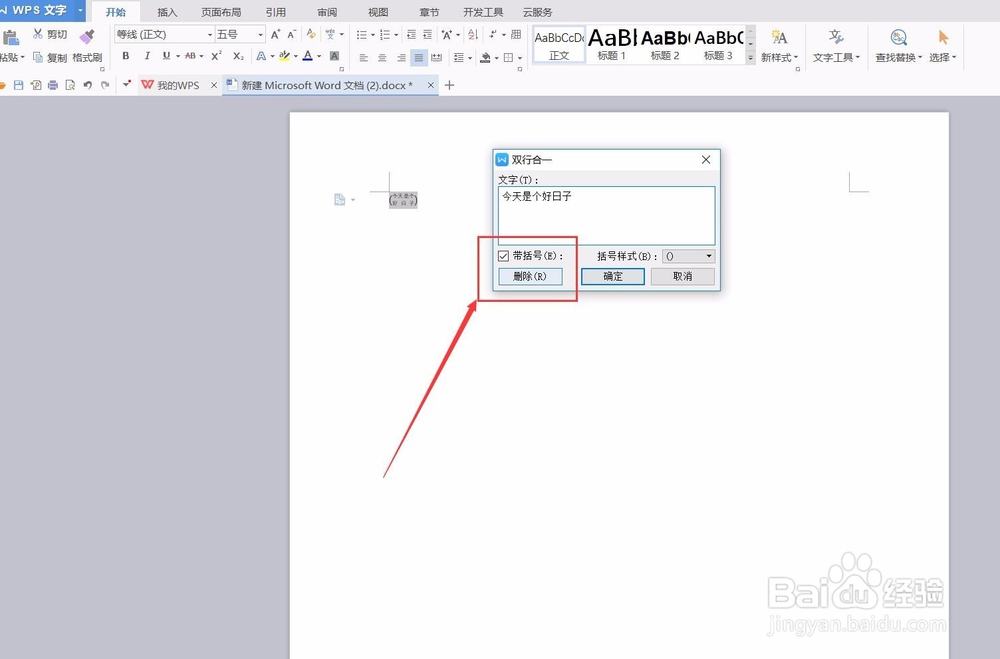Increase font size with A+ icon
The width and height of the screenshot is (1000, 659).
276,34
